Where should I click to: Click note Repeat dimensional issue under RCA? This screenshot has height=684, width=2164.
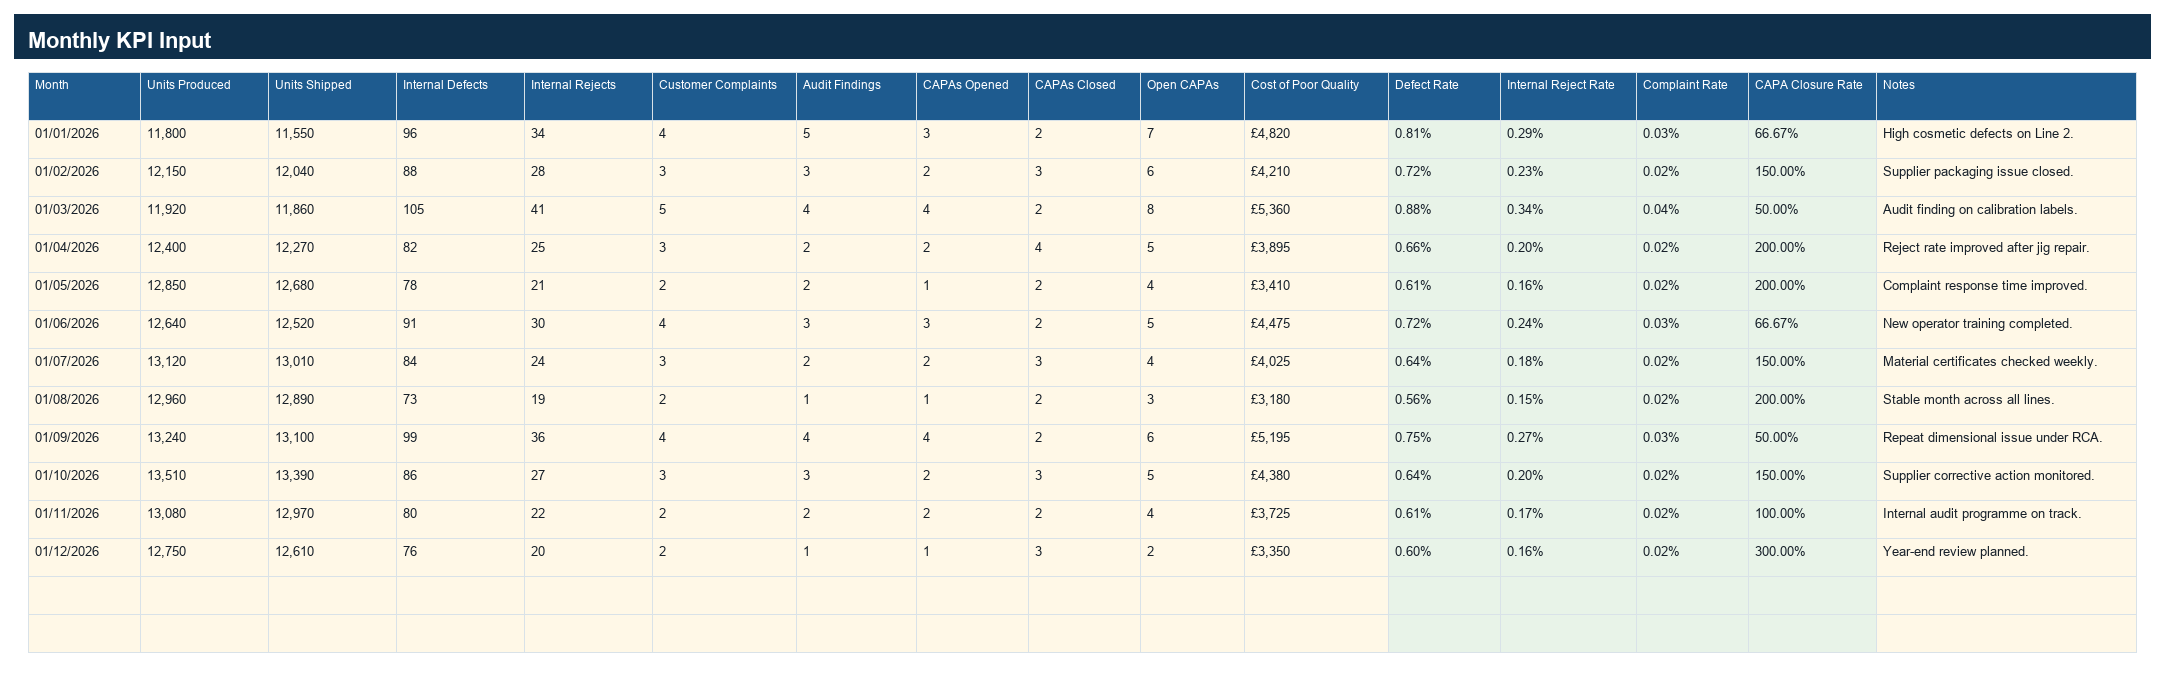(x=2007, y=444)
